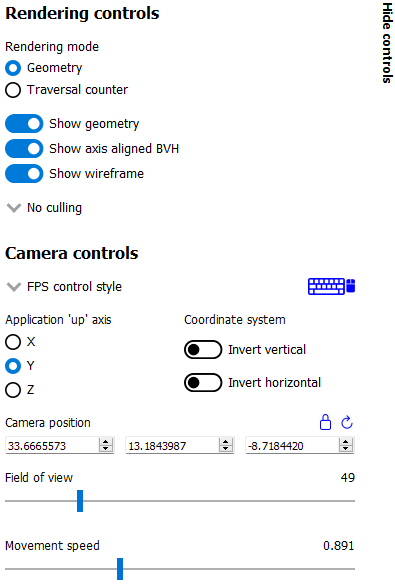The width and height of the screenshot is (395, 585).
Task: Open the No culling dropdown
Action: (x=44, y=208)
